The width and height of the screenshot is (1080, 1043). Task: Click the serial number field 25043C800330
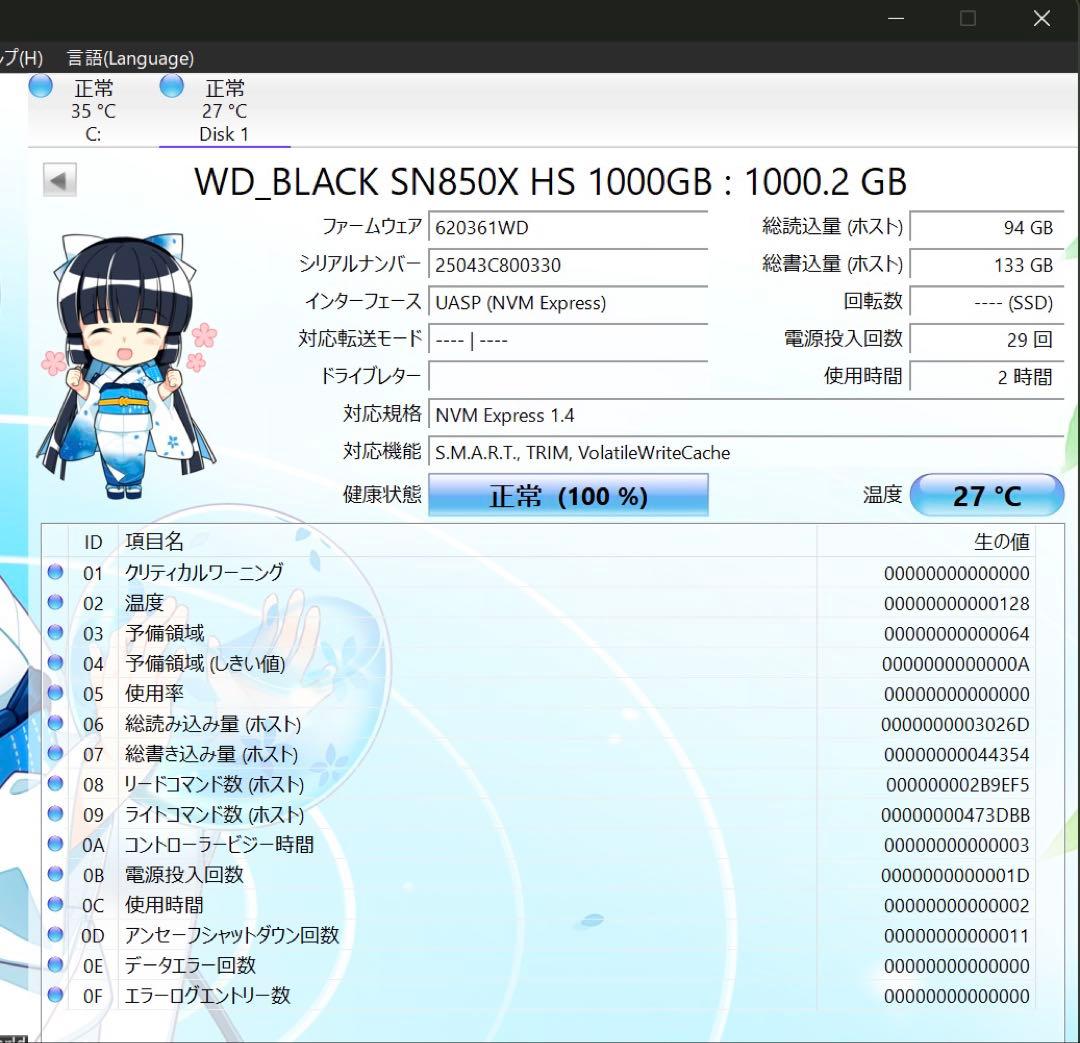568,265
